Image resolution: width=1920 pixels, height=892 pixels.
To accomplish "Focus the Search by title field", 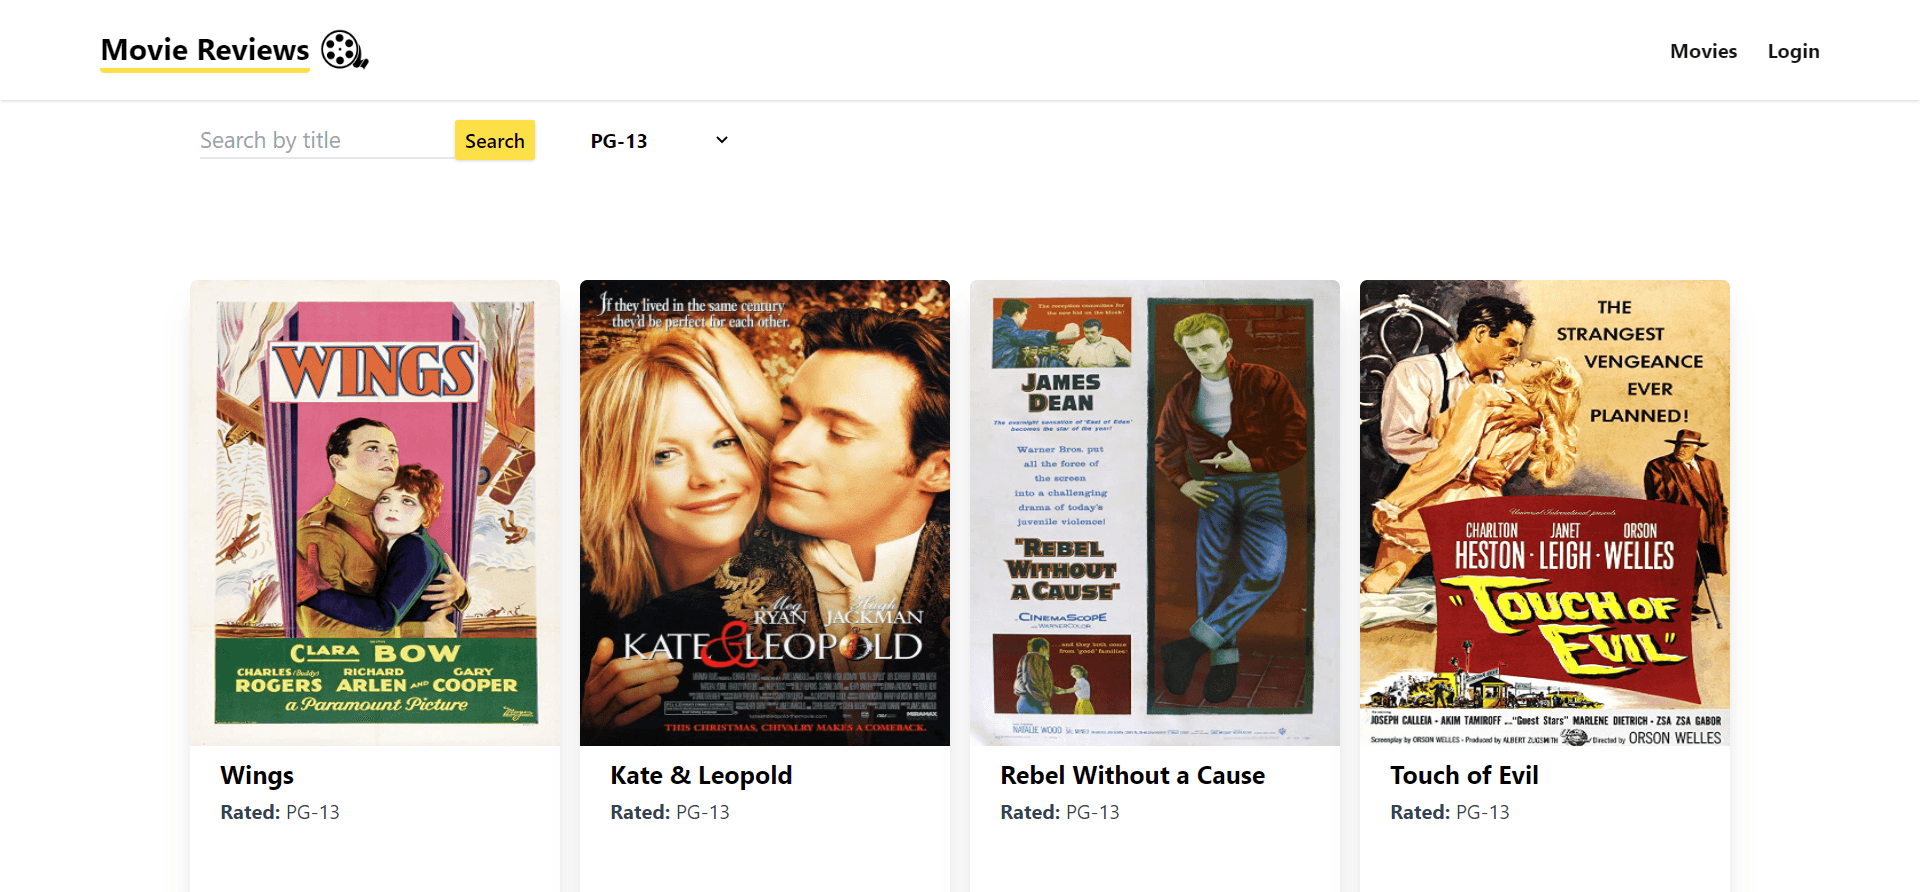I will pyautogui.click(x=326, y=140).
